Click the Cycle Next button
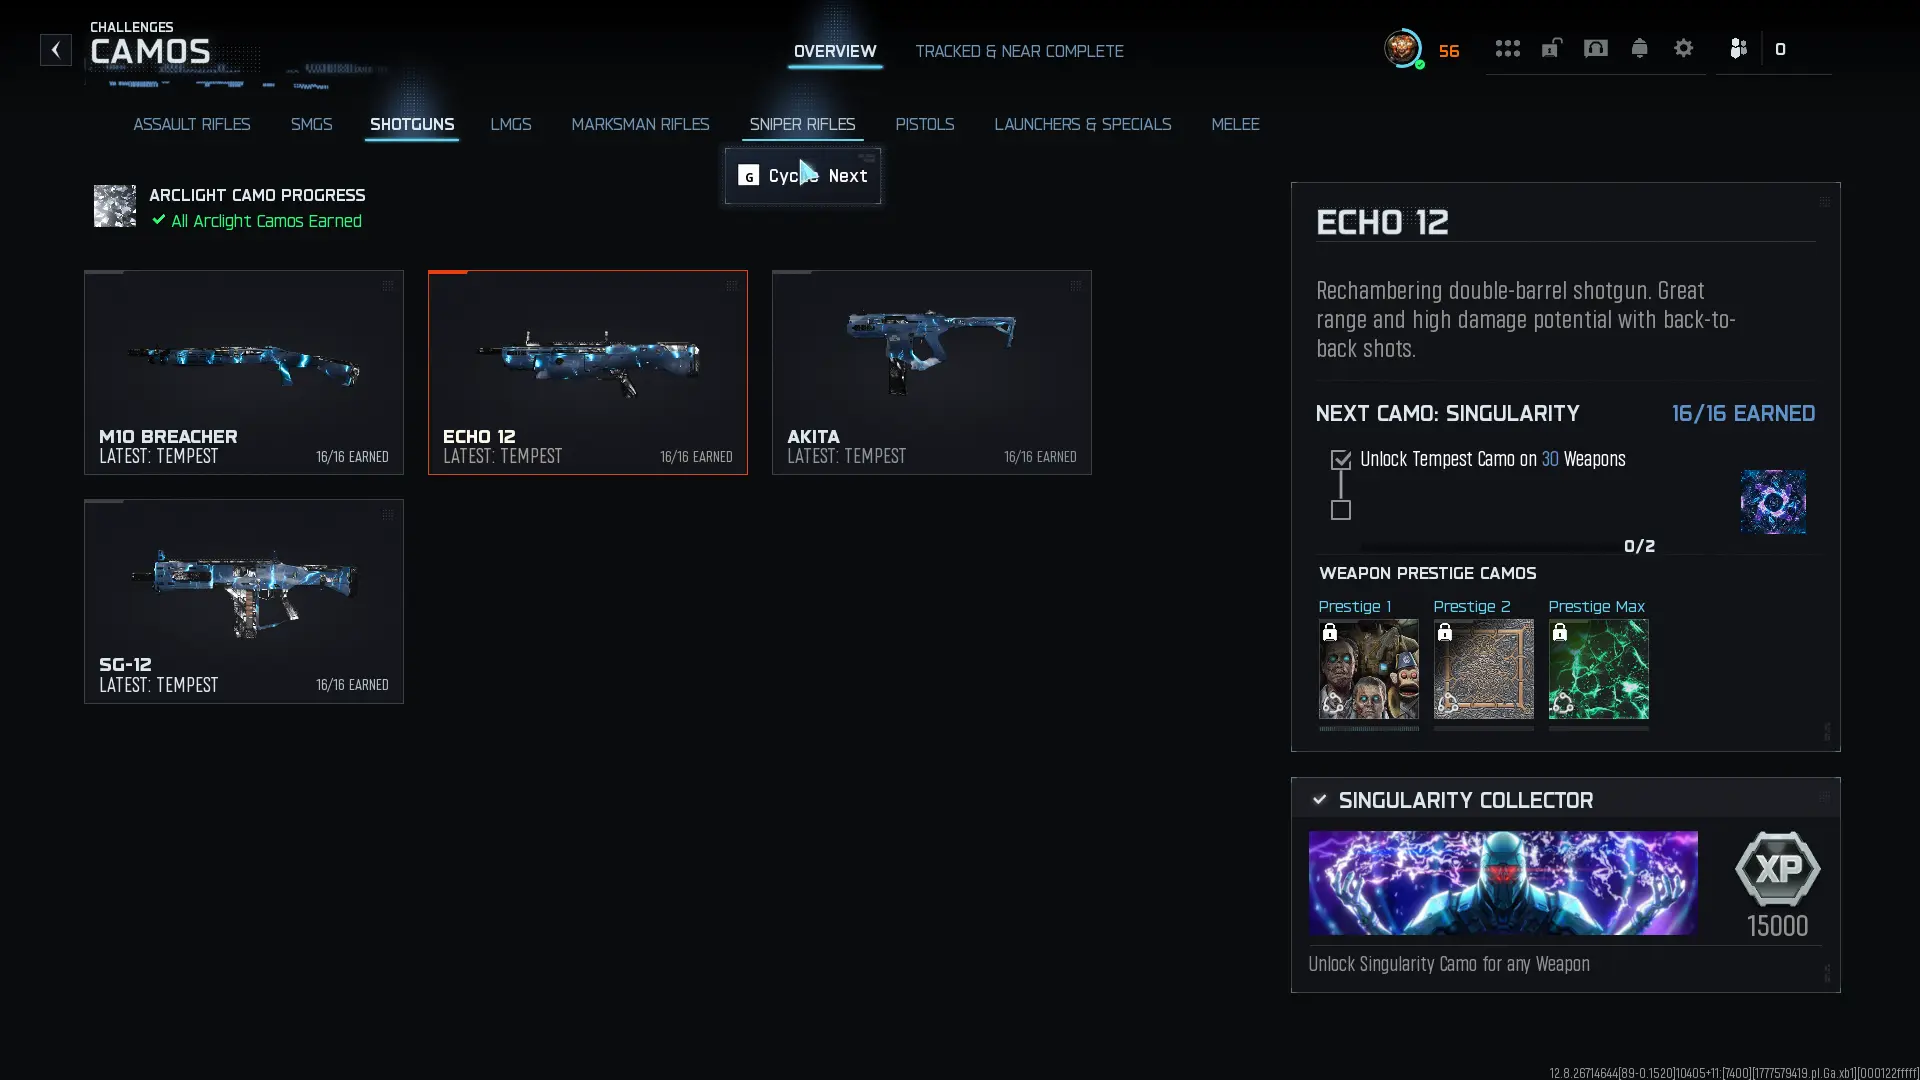Viewport: 1920px width, 1080px height. point(803,176)
